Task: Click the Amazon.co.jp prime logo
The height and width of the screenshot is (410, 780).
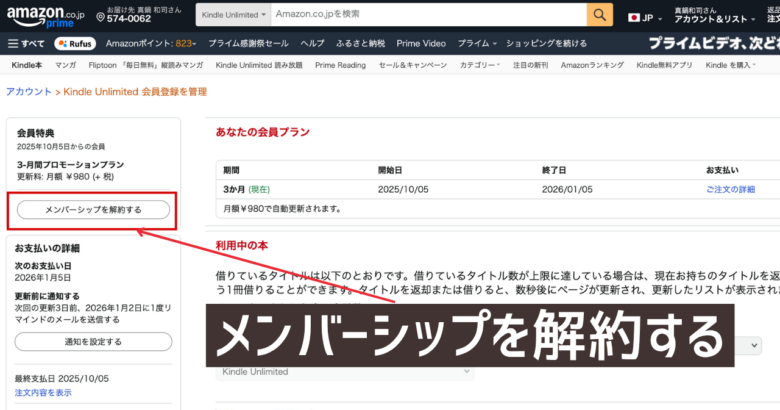Action: tap(45, 15)
